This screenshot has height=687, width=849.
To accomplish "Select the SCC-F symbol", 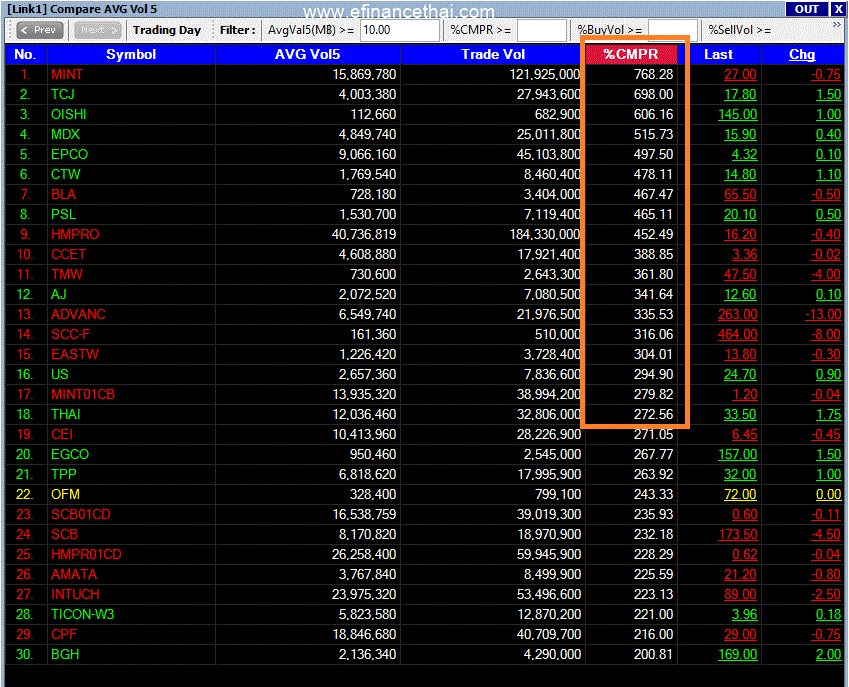I will point(70,335).
